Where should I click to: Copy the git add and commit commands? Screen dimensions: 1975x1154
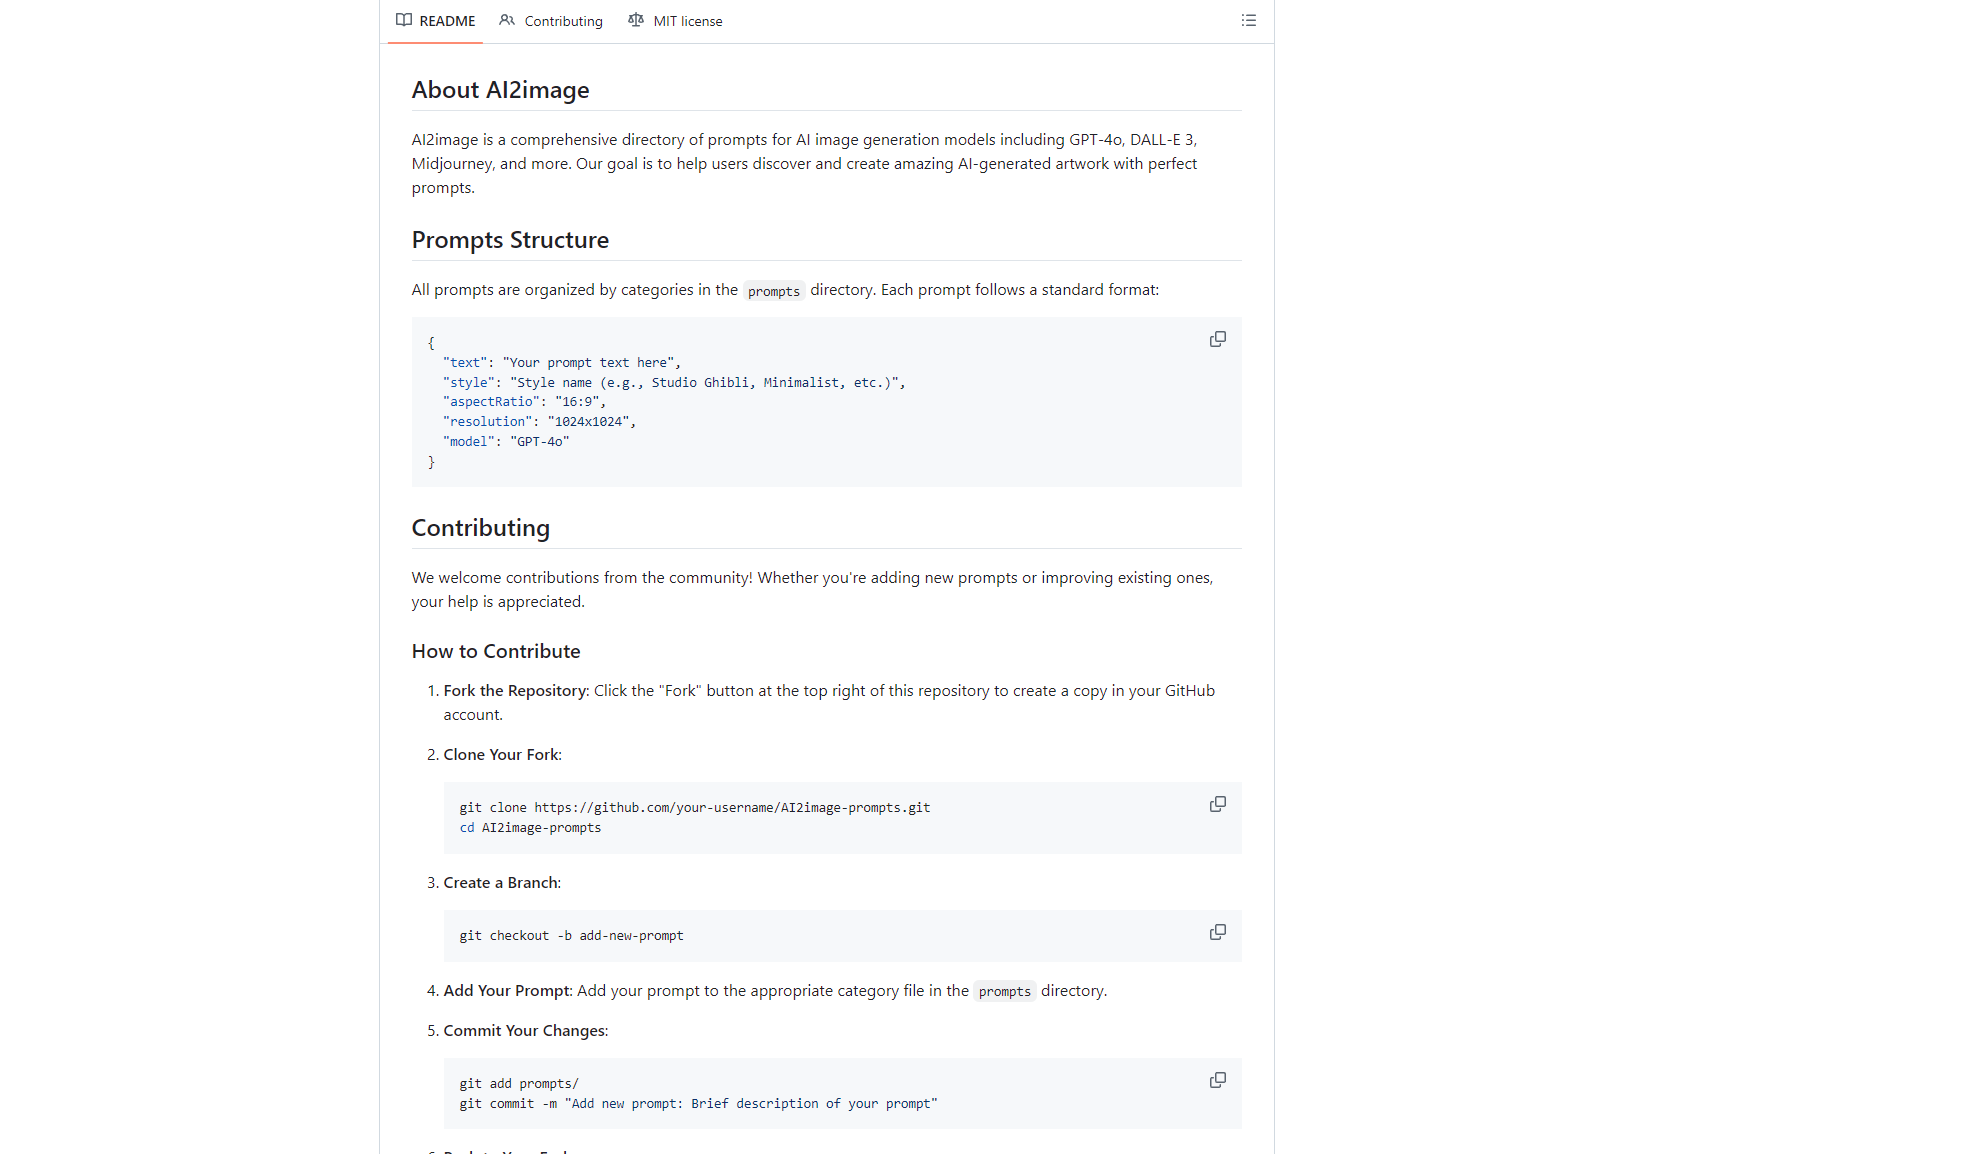click(1217, 1081)
